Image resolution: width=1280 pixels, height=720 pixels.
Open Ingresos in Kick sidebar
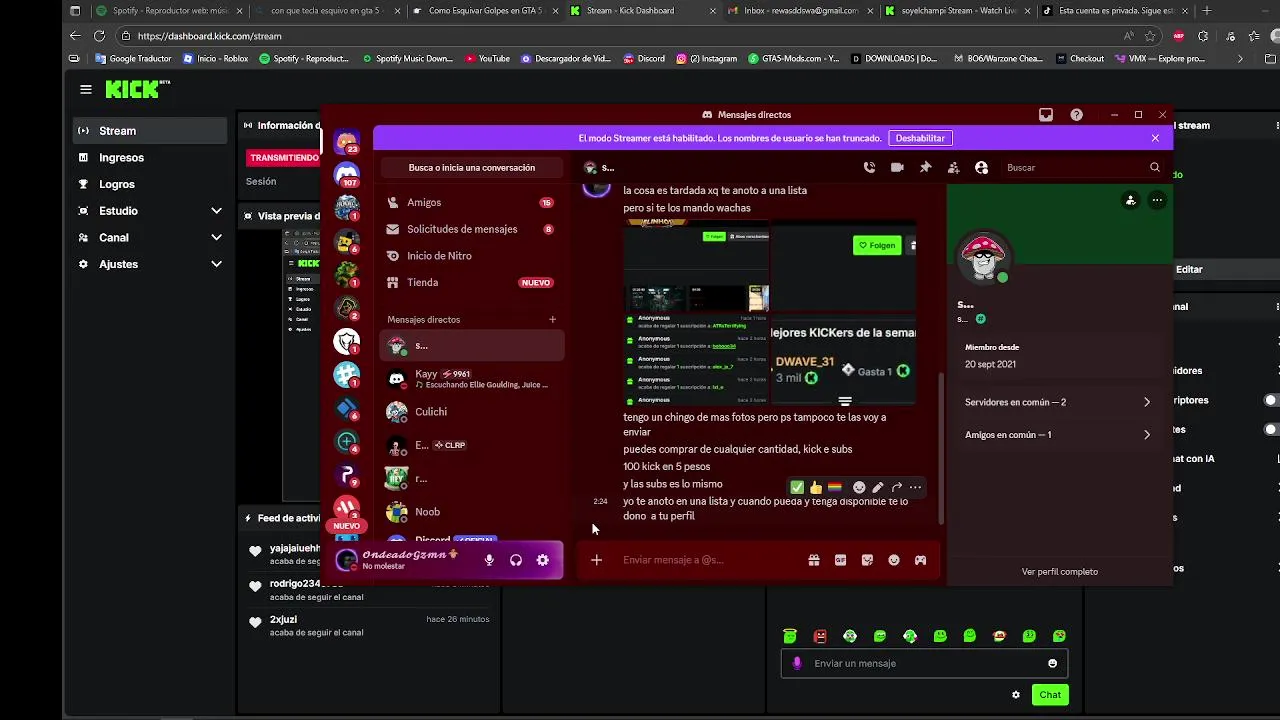[x=150, y=158]
